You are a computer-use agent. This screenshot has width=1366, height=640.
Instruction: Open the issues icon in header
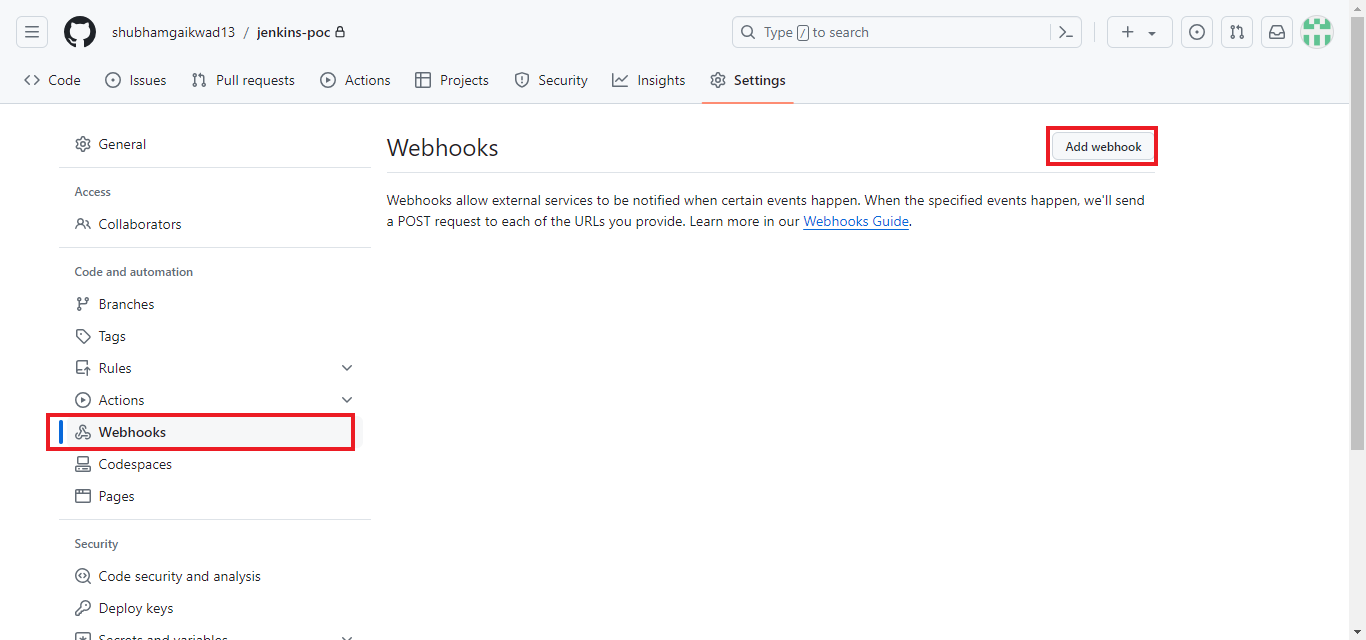tap(1197, 32)
